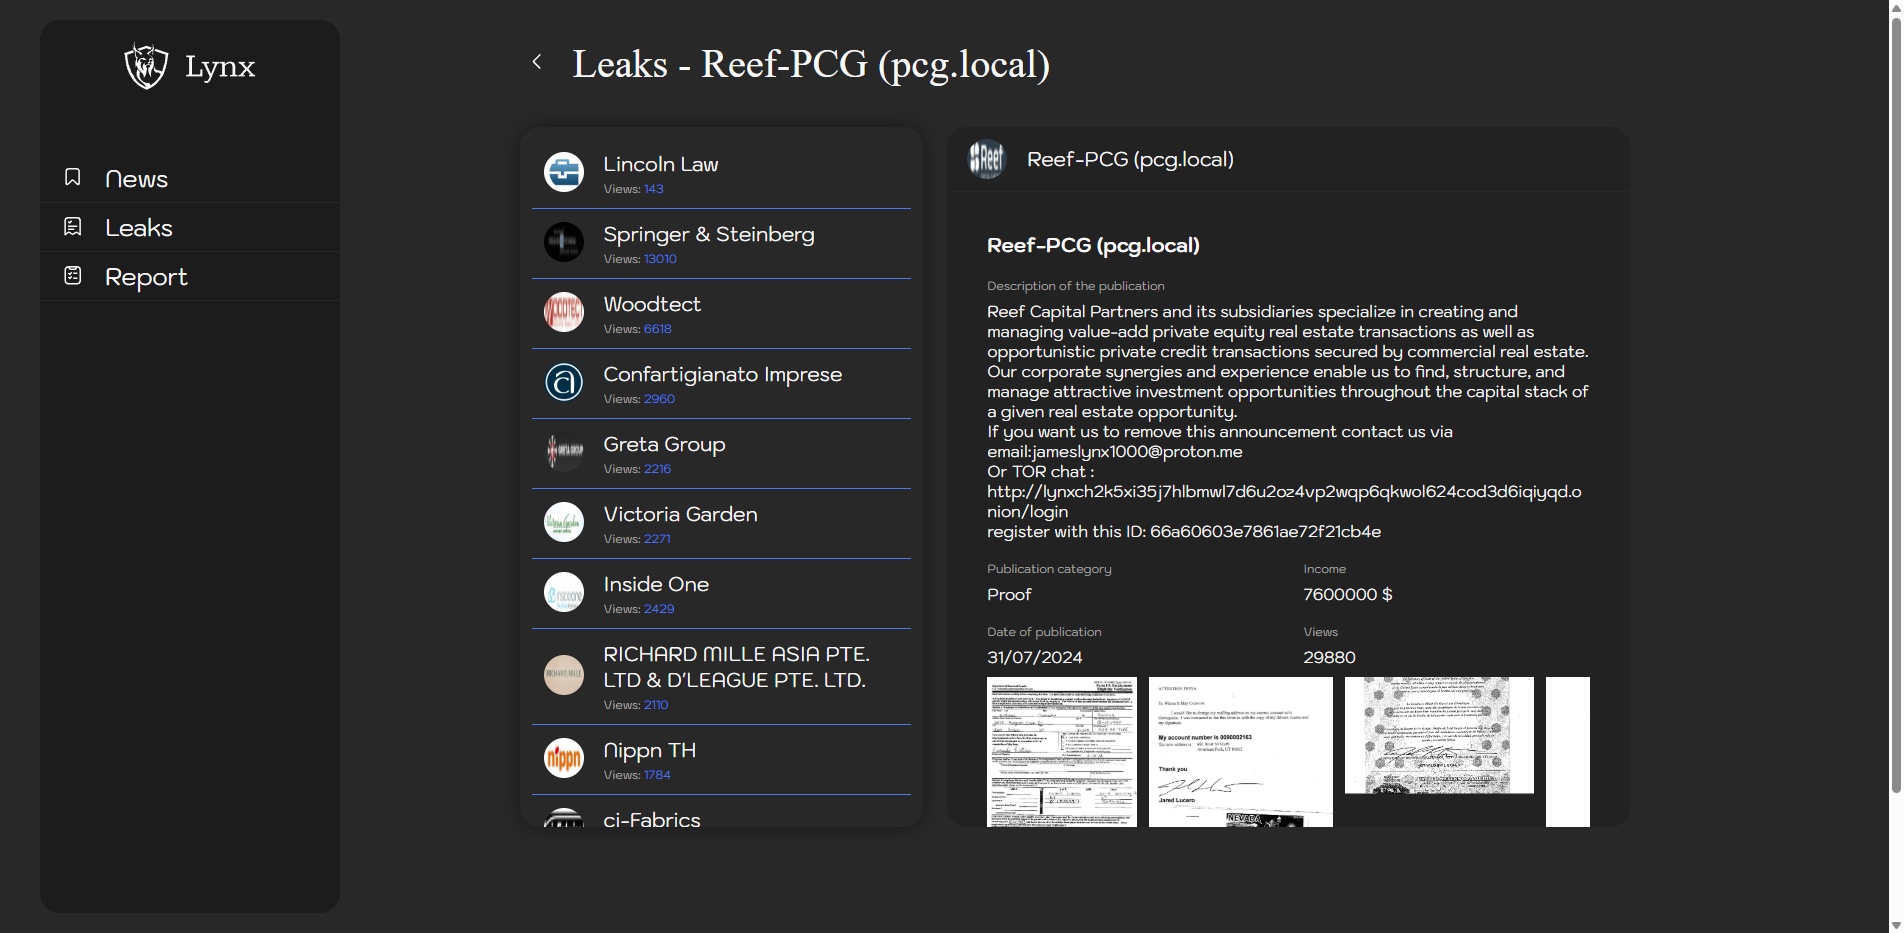Select the RICHARD MILLE ASIA PTE. LTD entry
The height and width of the screenshot is (933, 1904).
(736, 667)
